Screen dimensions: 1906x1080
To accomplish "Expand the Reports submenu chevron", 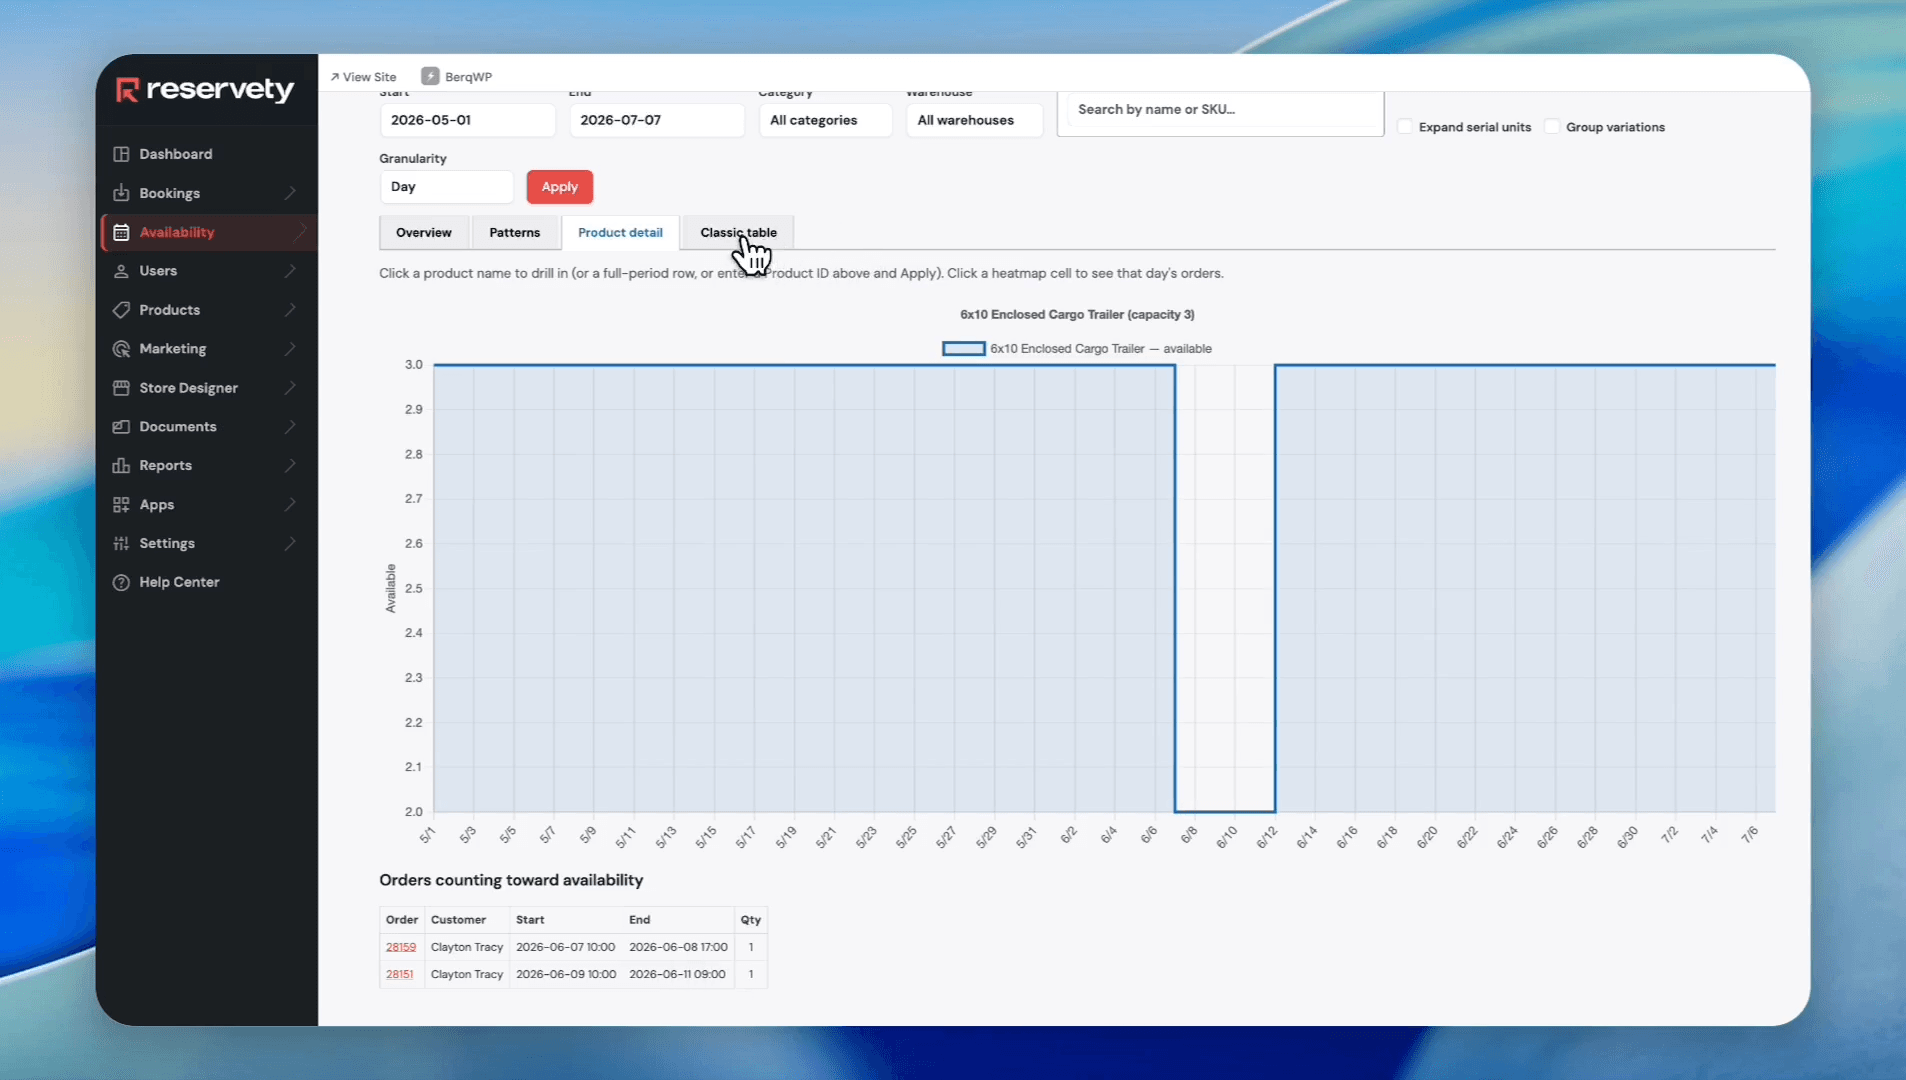I will coord(290,466).
